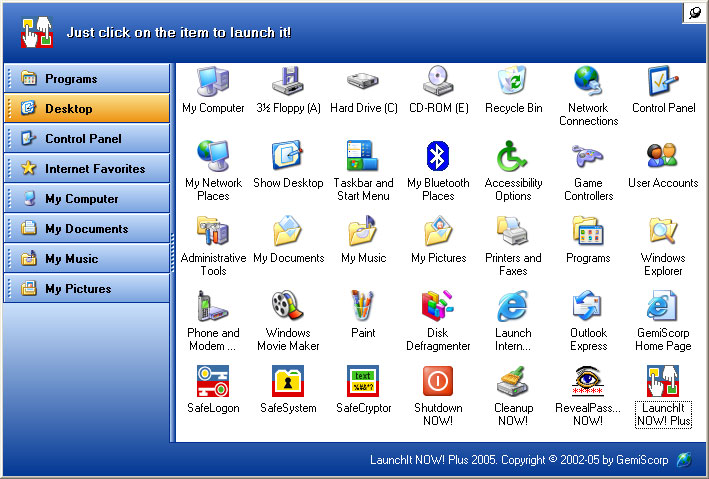Launch the Outlook Express icon
This screenshot has height=479, width=709.
click(x=588, y=306)
